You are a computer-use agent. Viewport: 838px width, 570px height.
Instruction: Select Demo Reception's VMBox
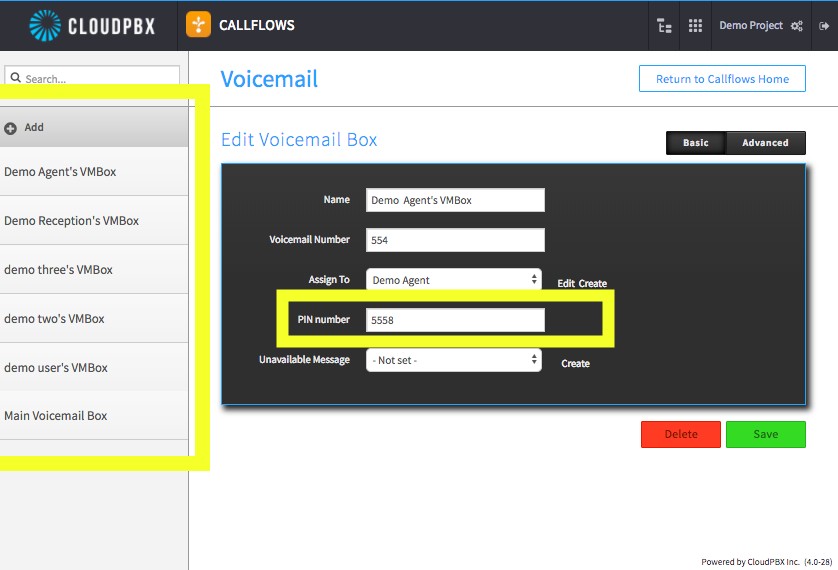[x=94, y=221]
